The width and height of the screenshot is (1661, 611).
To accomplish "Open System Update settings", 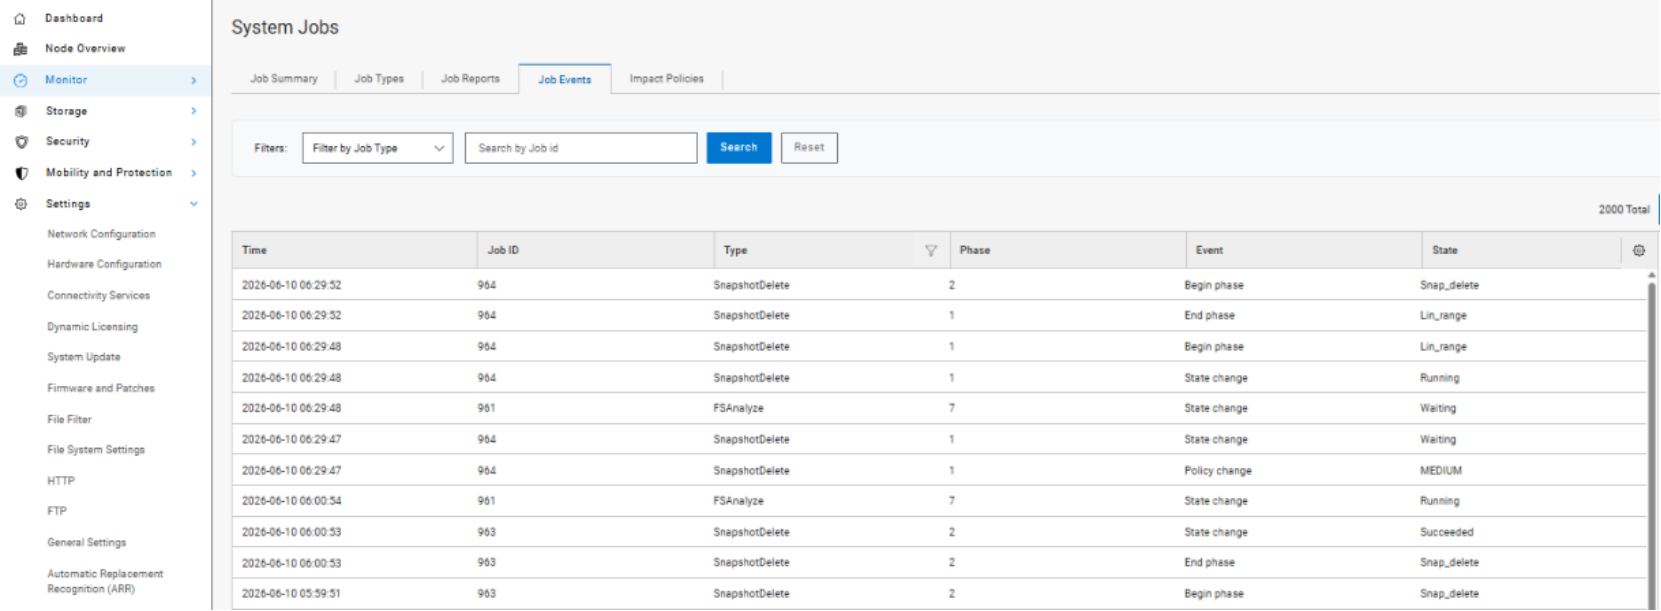I will point(83,357).
